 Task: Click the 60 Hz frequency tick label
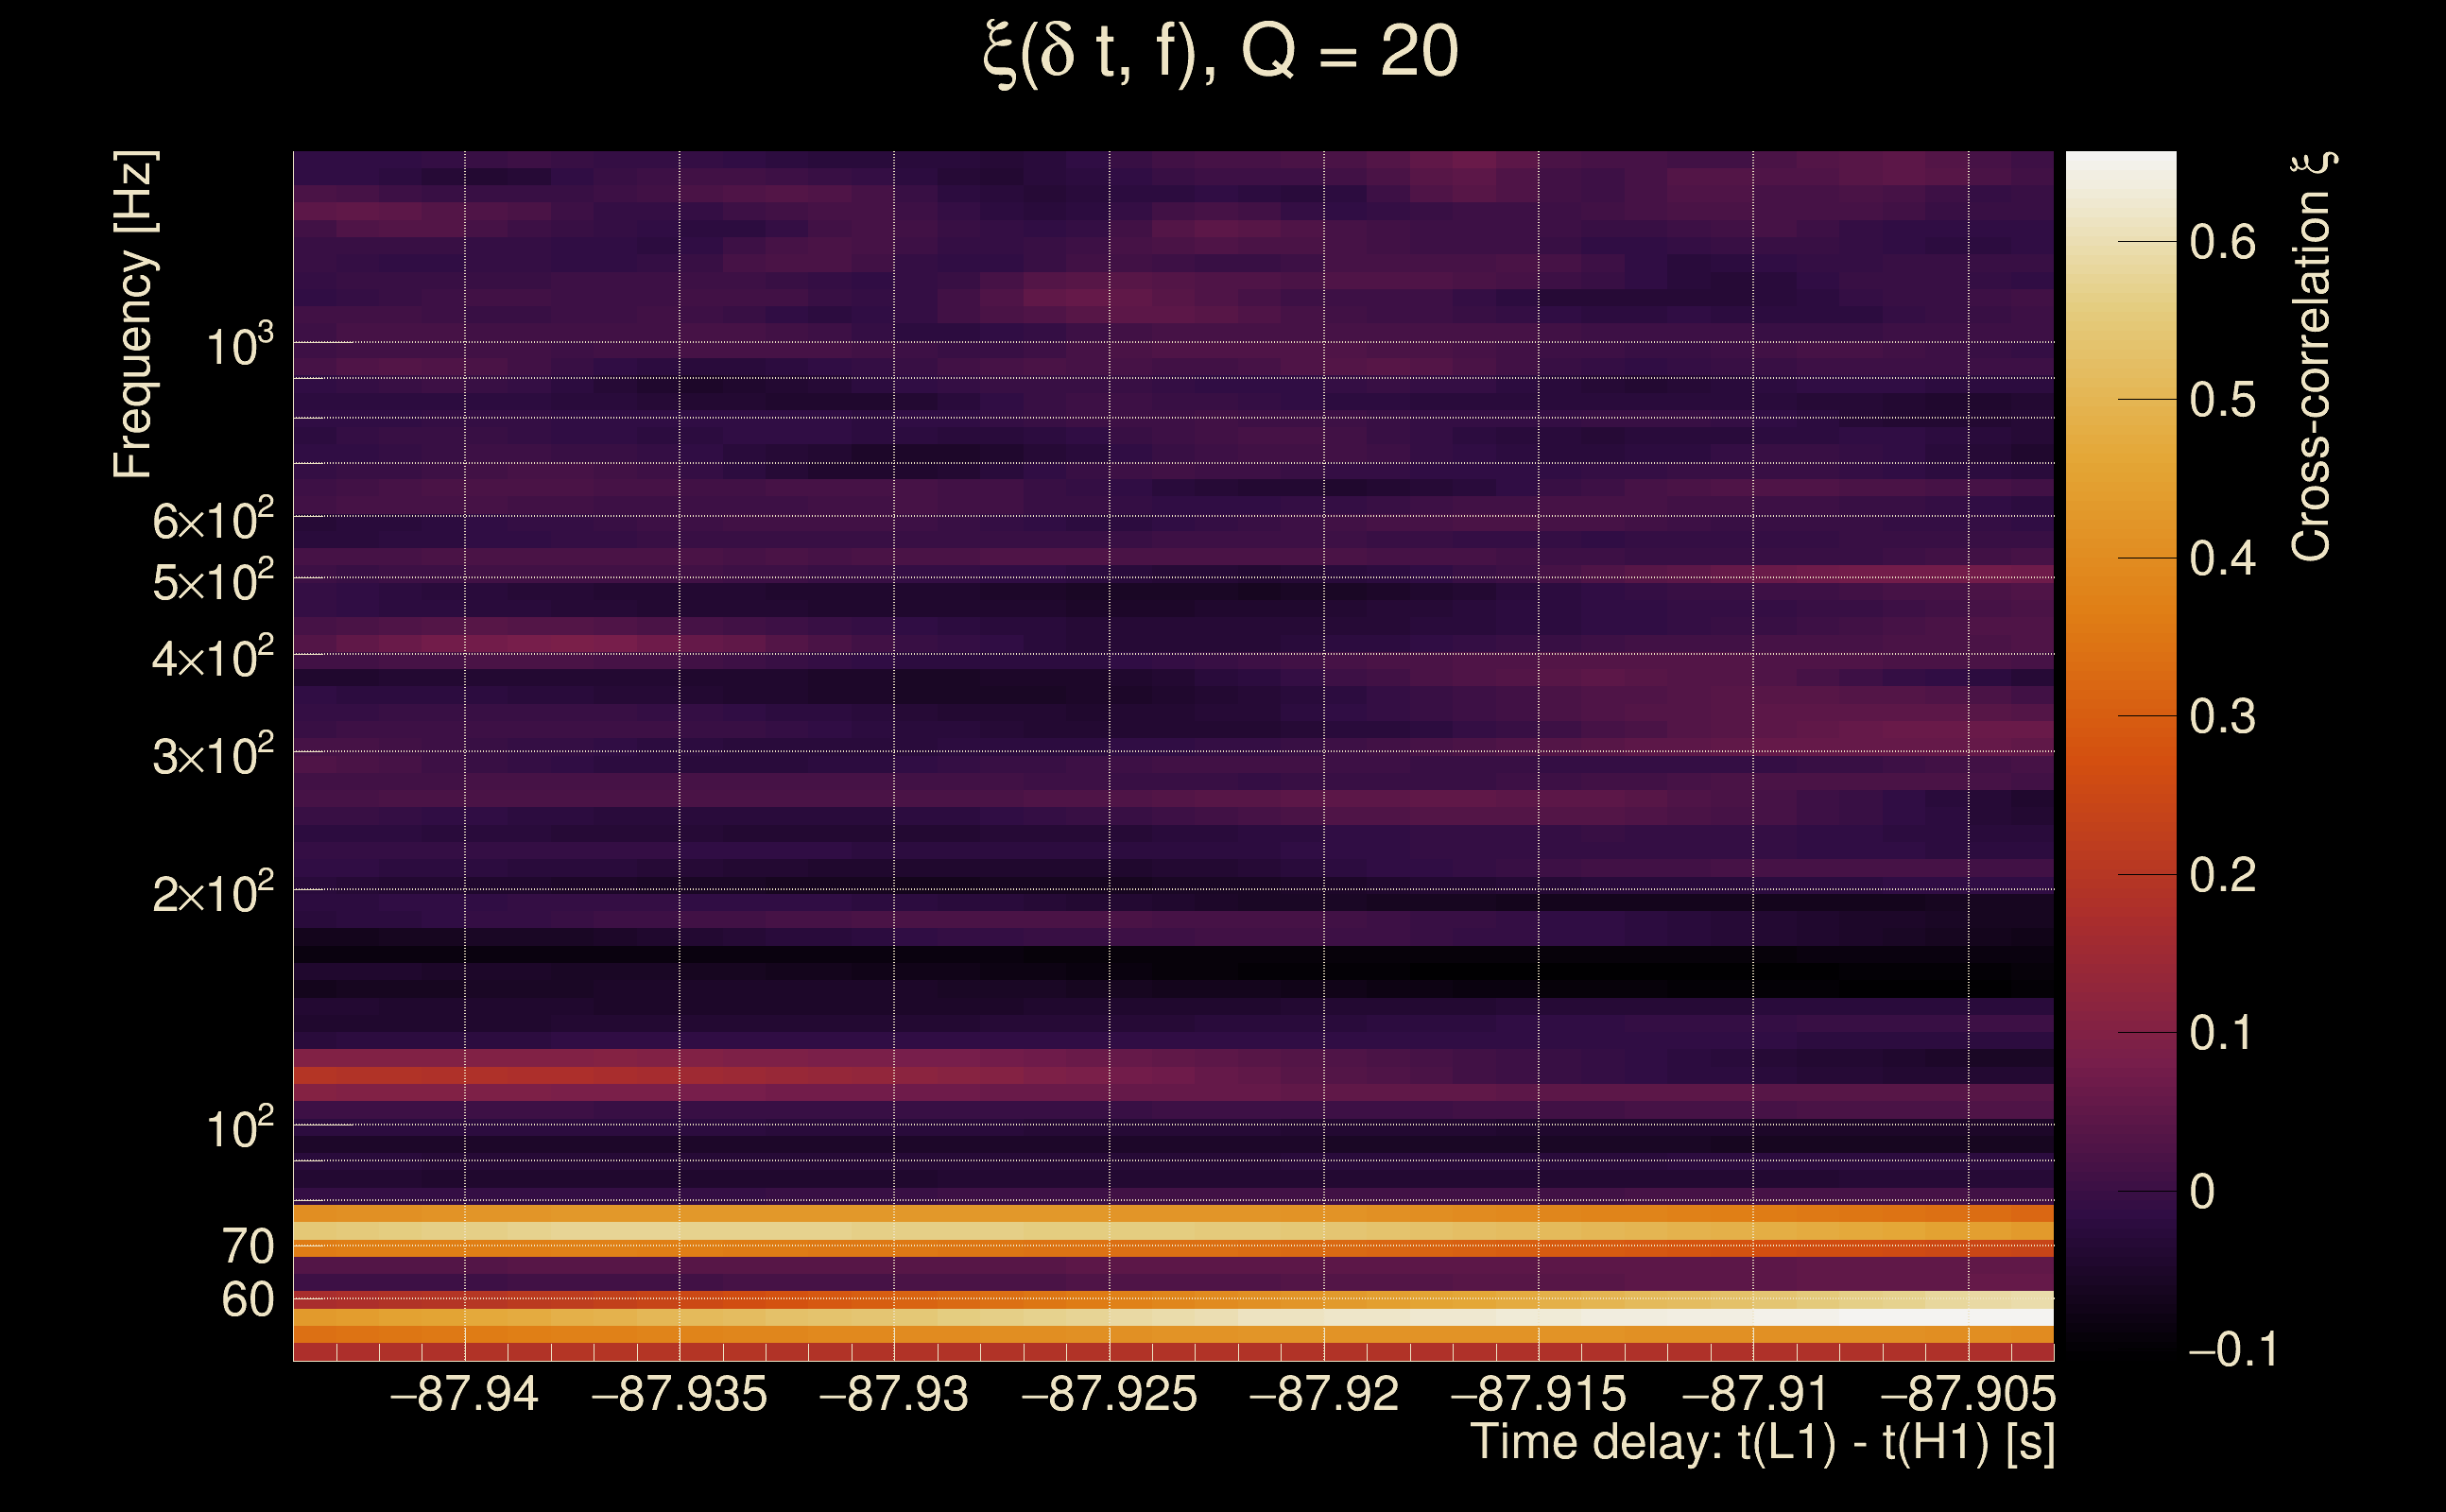coord(247,1300)
